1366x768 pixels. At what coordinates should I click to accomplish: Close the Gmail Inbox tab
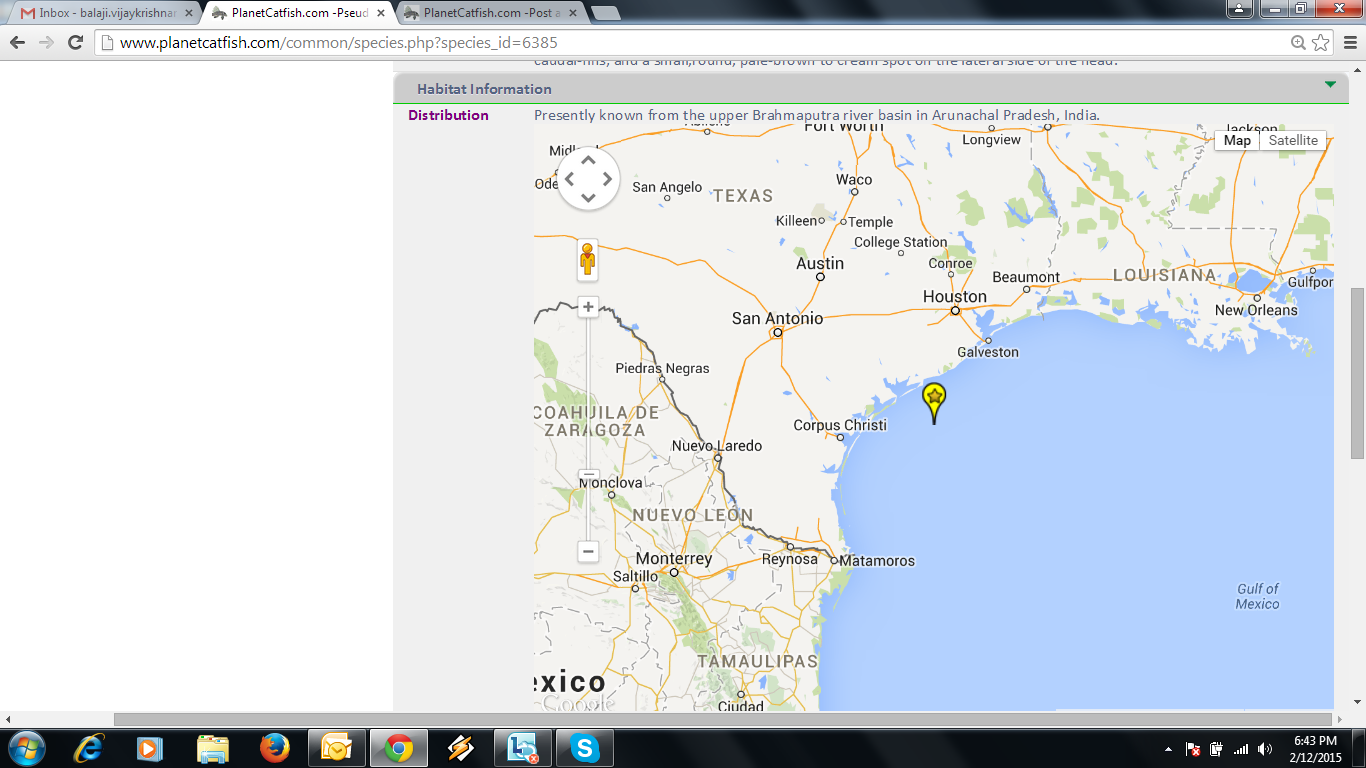click(x=189, y=13)
